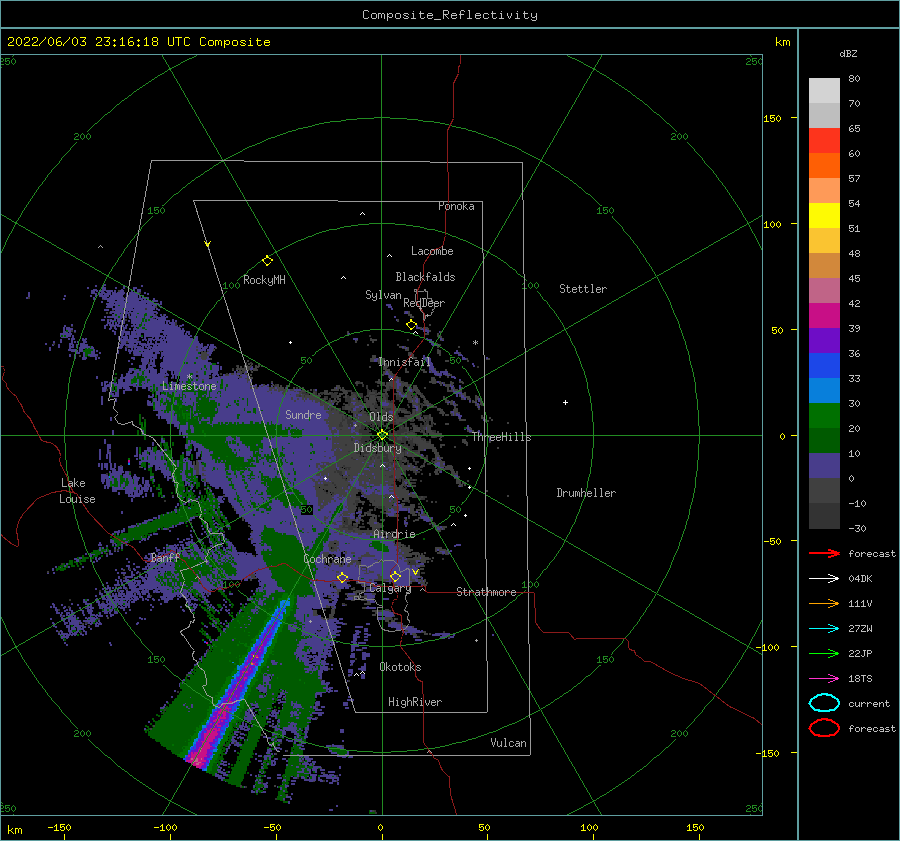
Task: Click the yellow diamond marker below Cochrane
Action: pos(343,577)
